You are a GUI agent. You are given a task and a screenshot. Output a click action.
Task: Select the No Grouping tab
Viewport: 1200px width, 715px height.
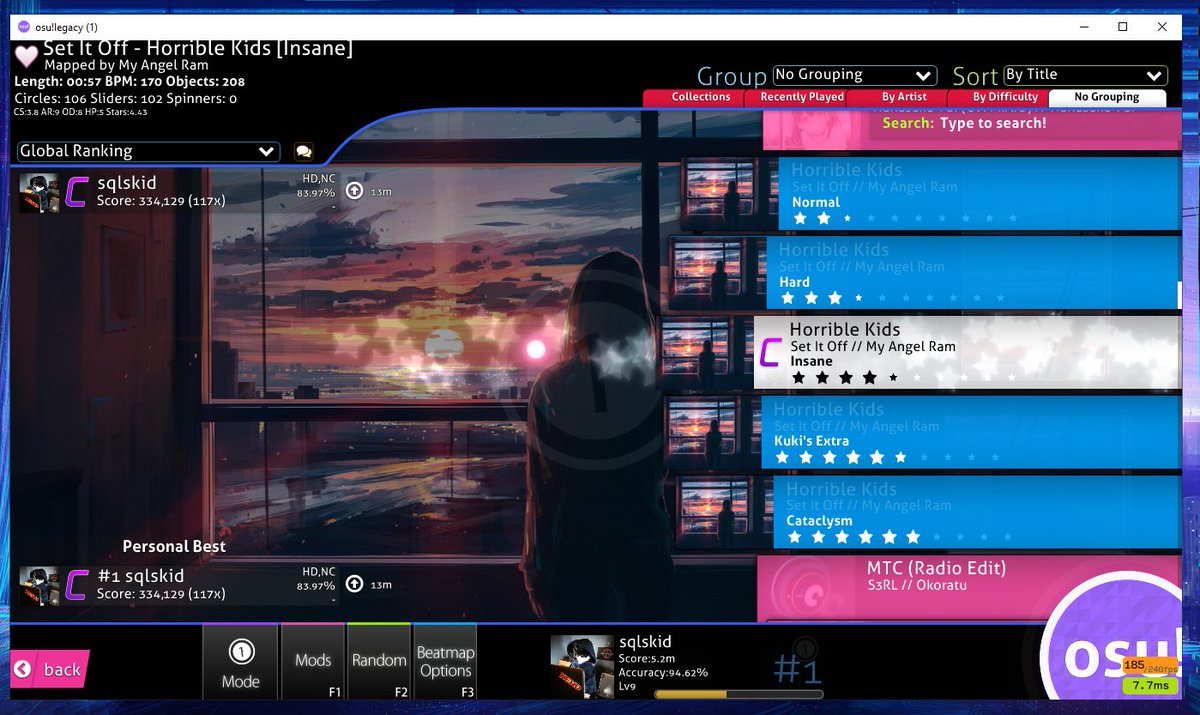(1107, 97)
